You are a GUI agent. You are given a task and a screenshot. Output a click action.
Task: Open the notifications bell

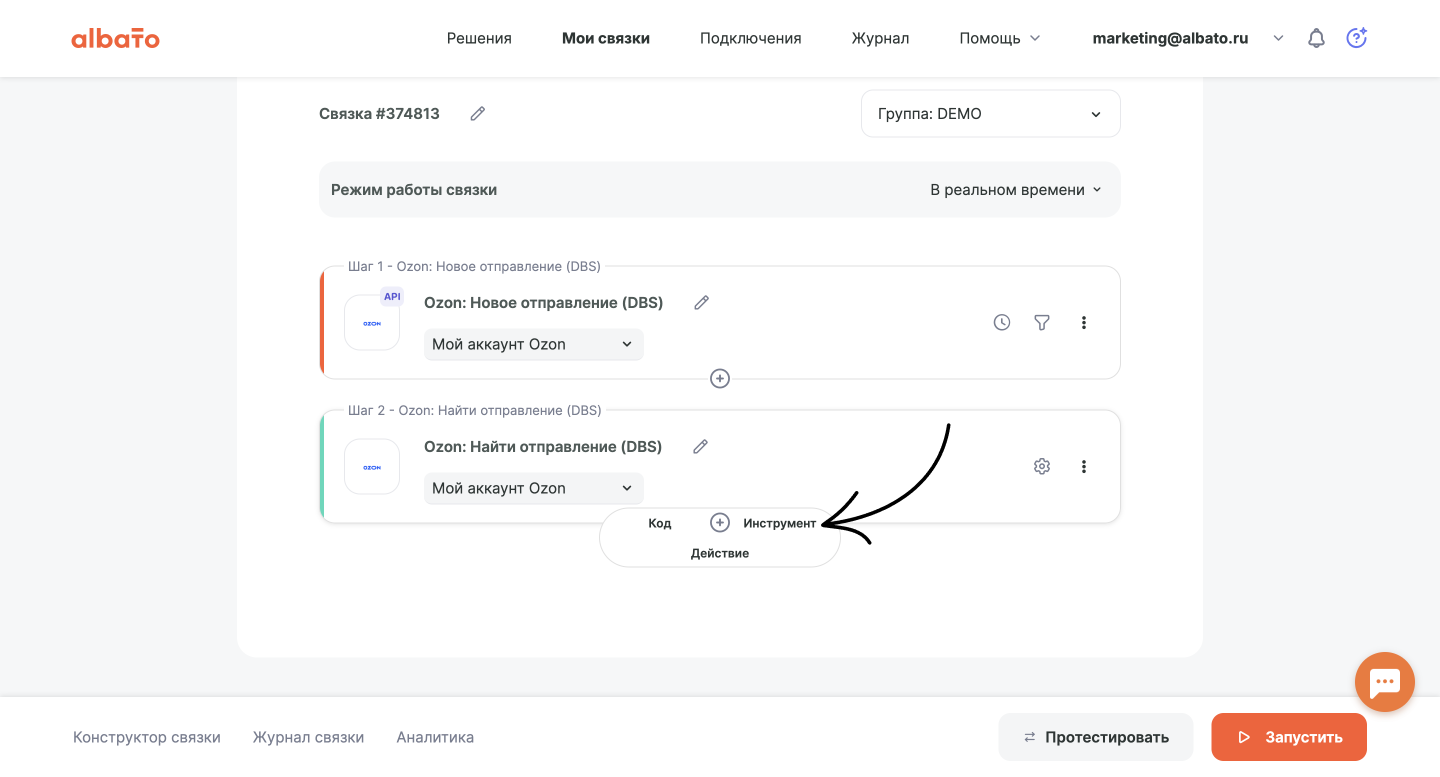[1317, 38]
